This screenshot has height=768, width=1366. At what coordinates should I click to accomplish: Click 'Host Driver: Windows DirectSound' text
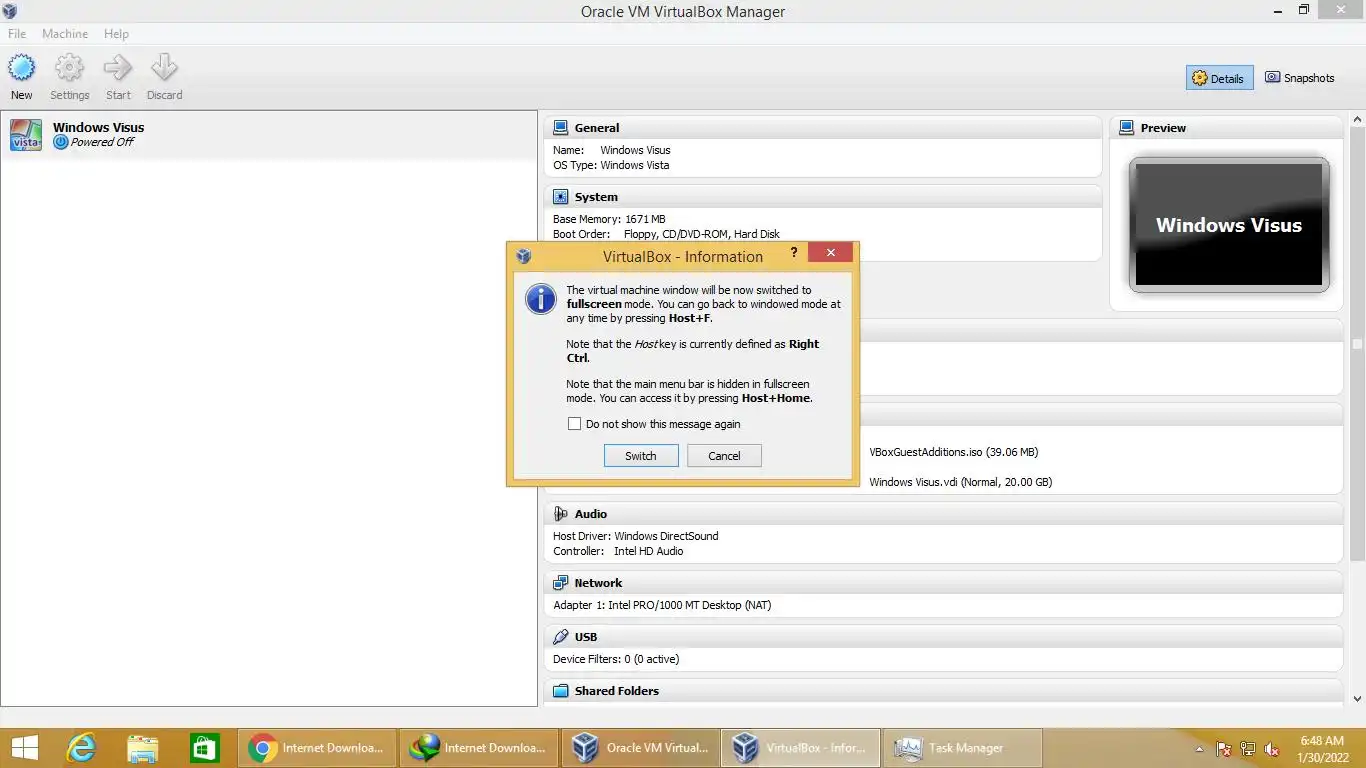tap(635, 536)
